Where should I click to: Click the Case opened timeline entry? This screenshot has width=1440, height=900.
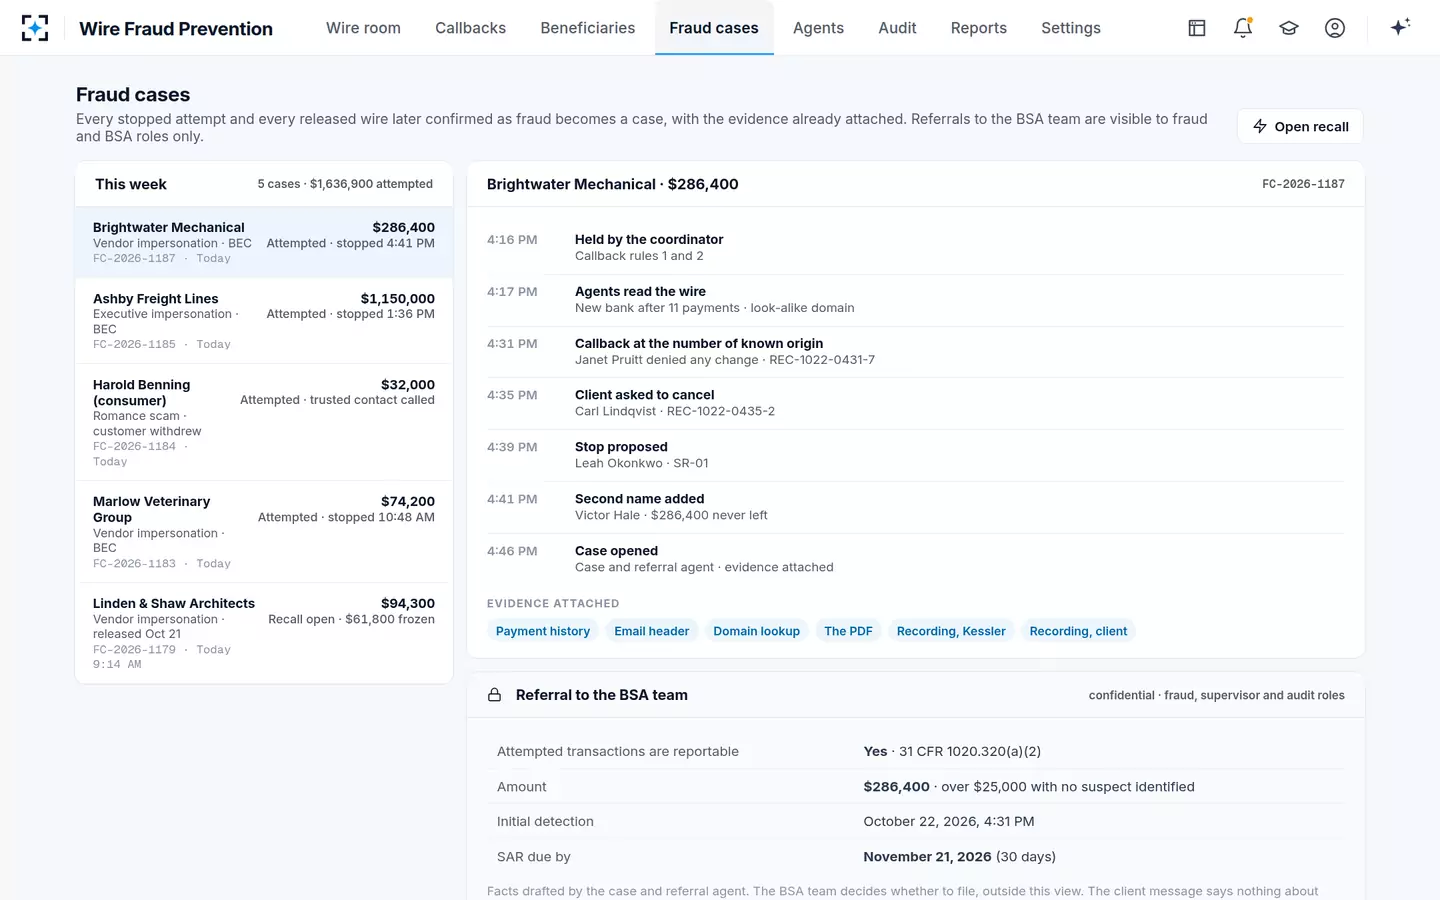[916, 559]
